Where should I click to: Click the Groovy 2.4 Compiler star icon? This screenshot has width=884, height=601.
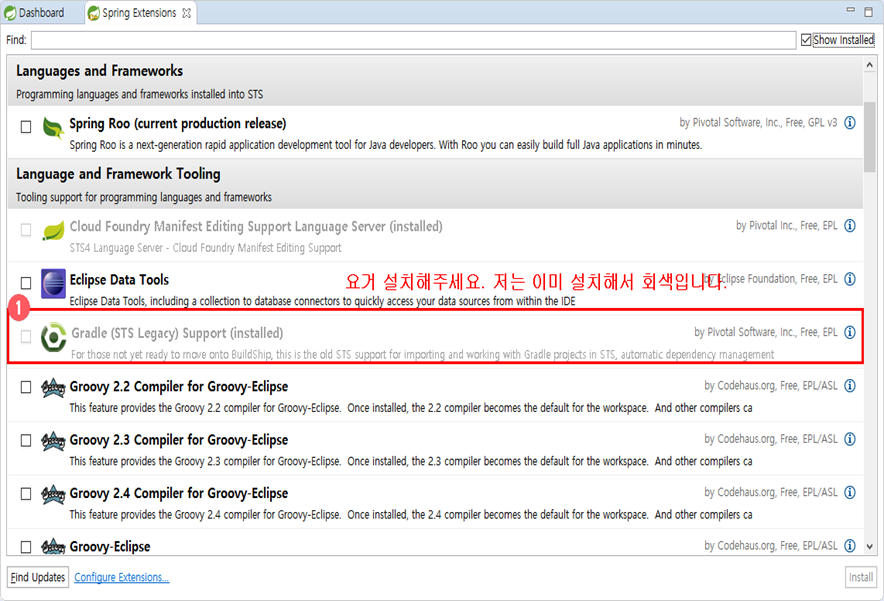click(x=53, y=494)
